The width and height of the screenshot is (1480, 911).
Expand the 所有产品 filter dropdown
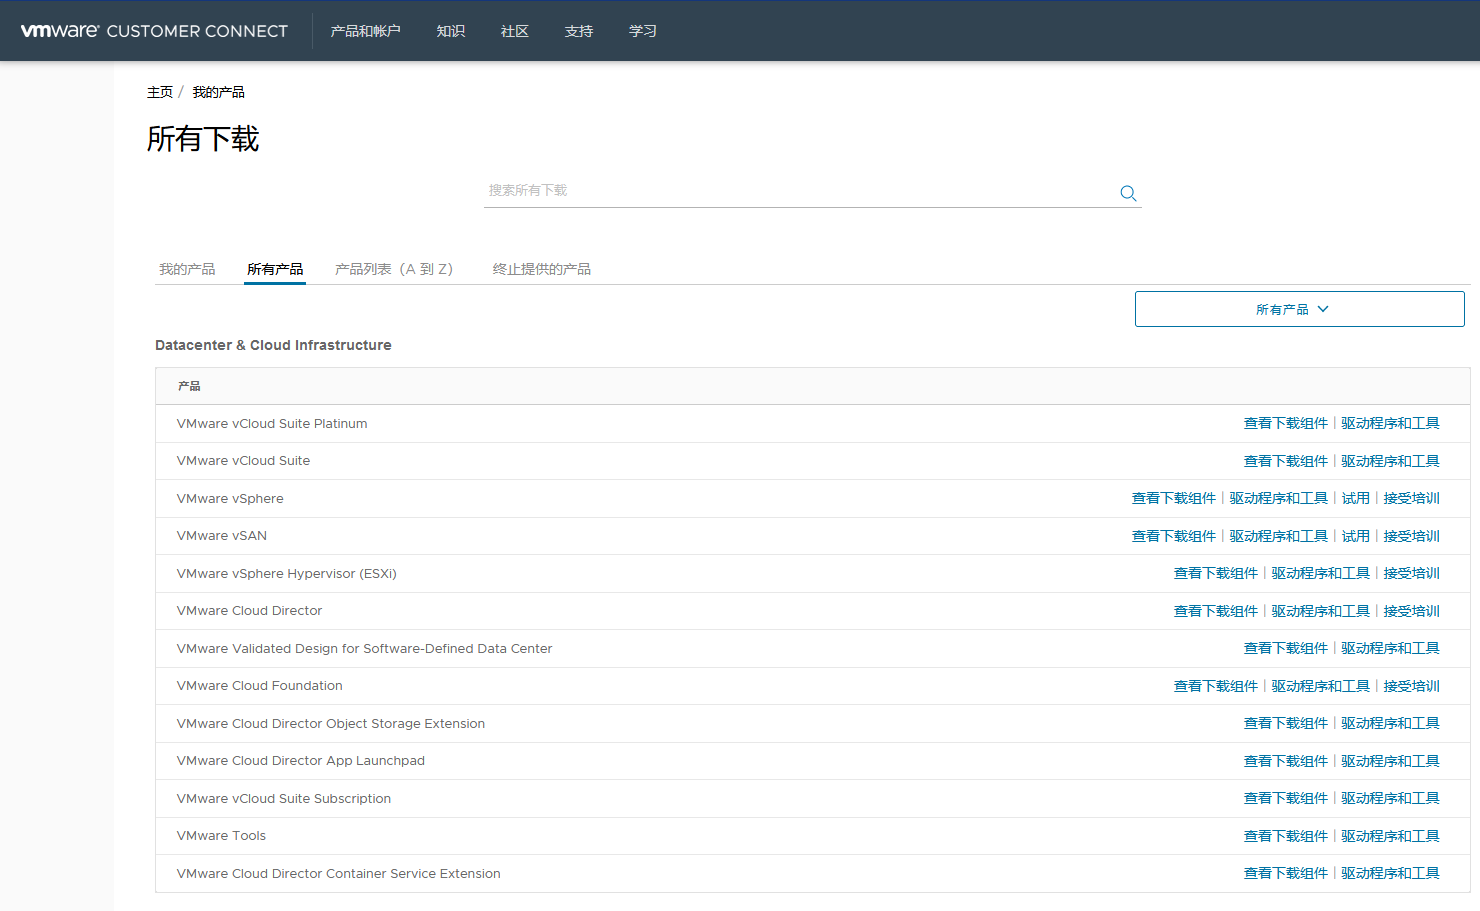tap(1299, 309)
